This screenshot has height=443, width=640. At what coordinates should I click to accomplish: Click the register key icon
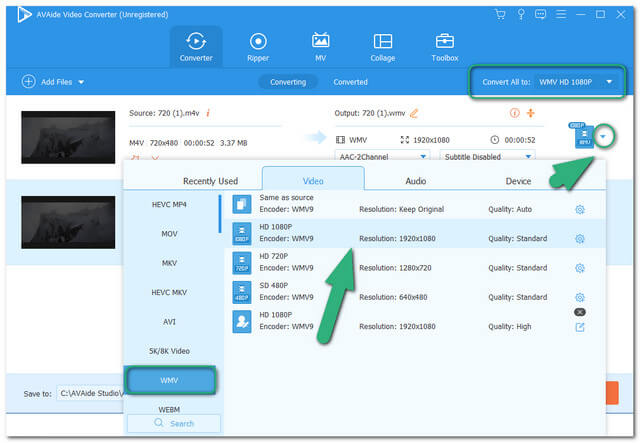521,15
